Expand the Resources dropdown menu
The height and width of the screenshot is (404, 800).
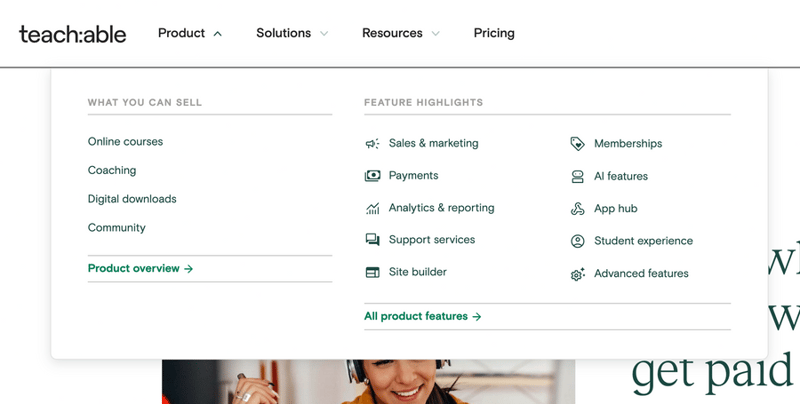[x=400, y=33]
